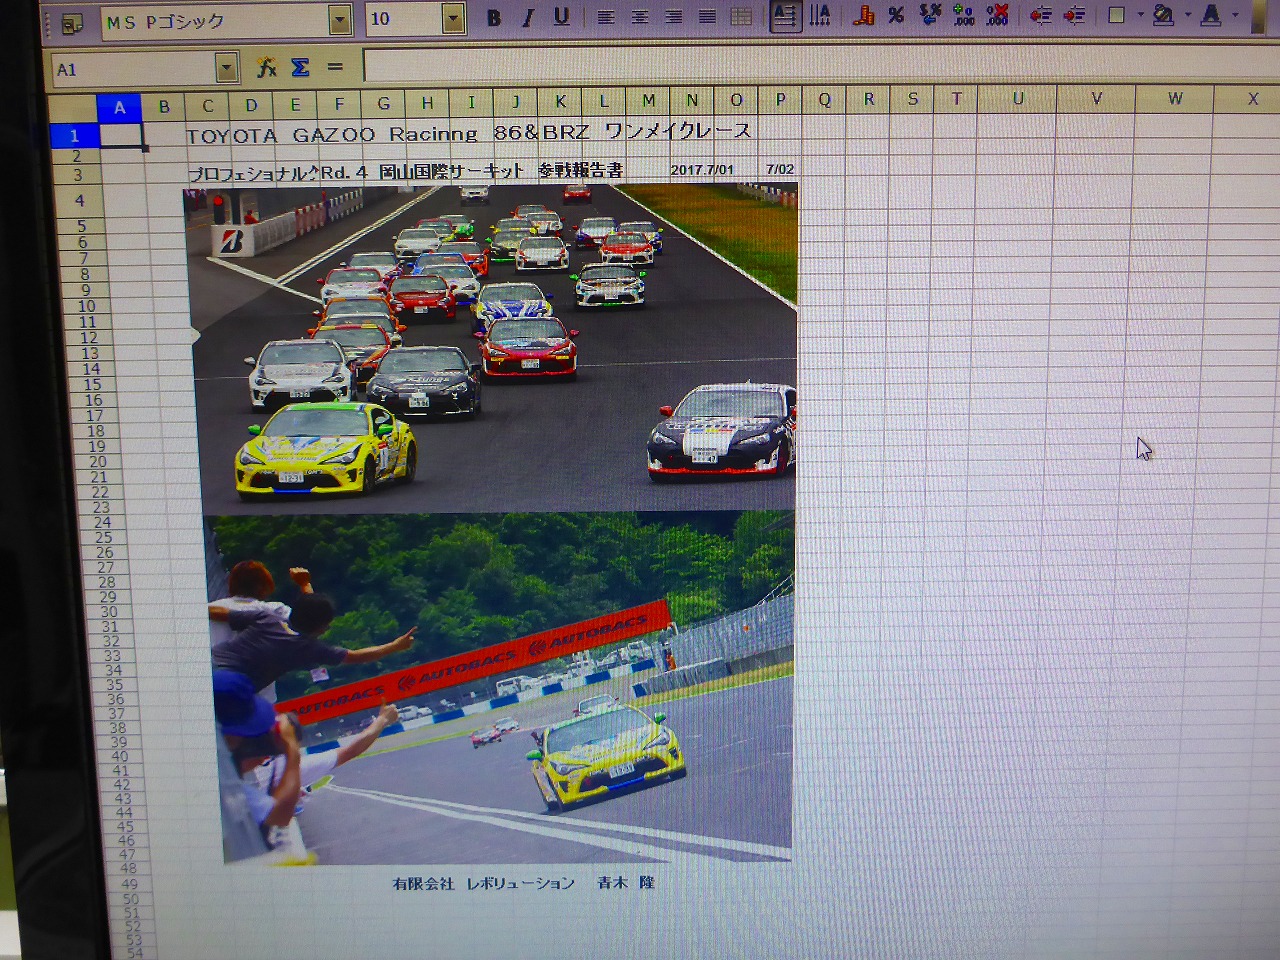Increase cell indent
1280x960 pixels.
coord(1074,15)
